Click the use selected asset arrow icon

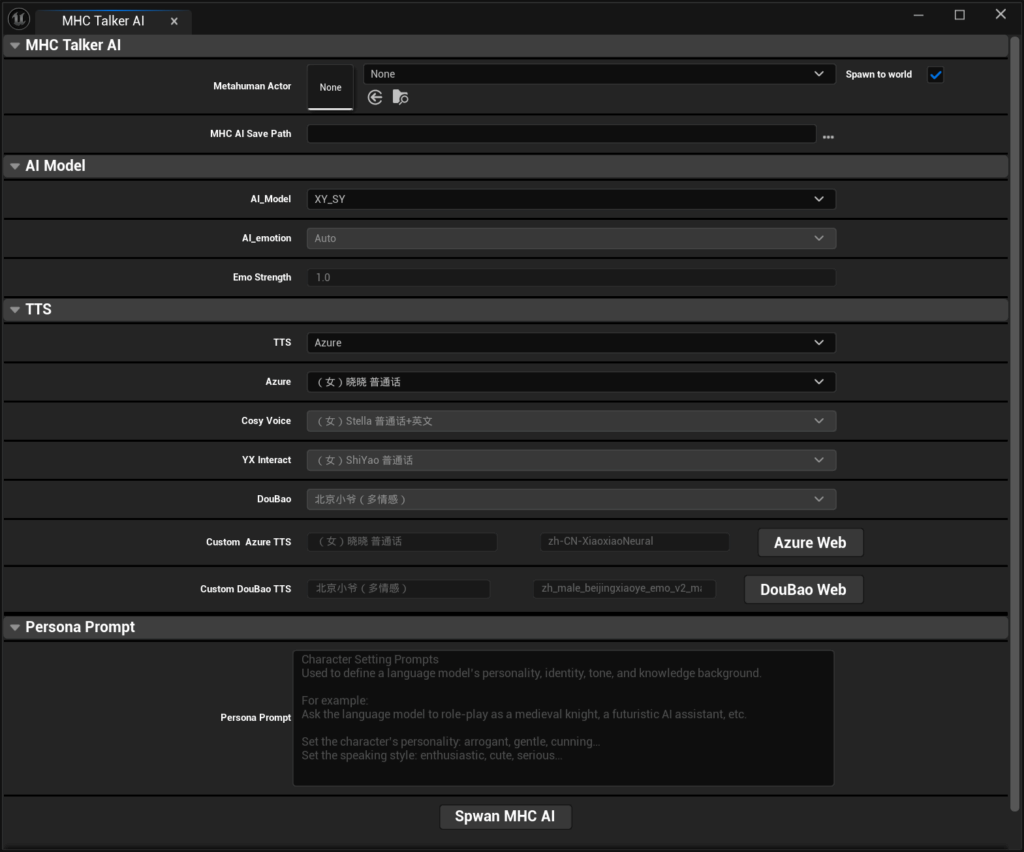375,97
